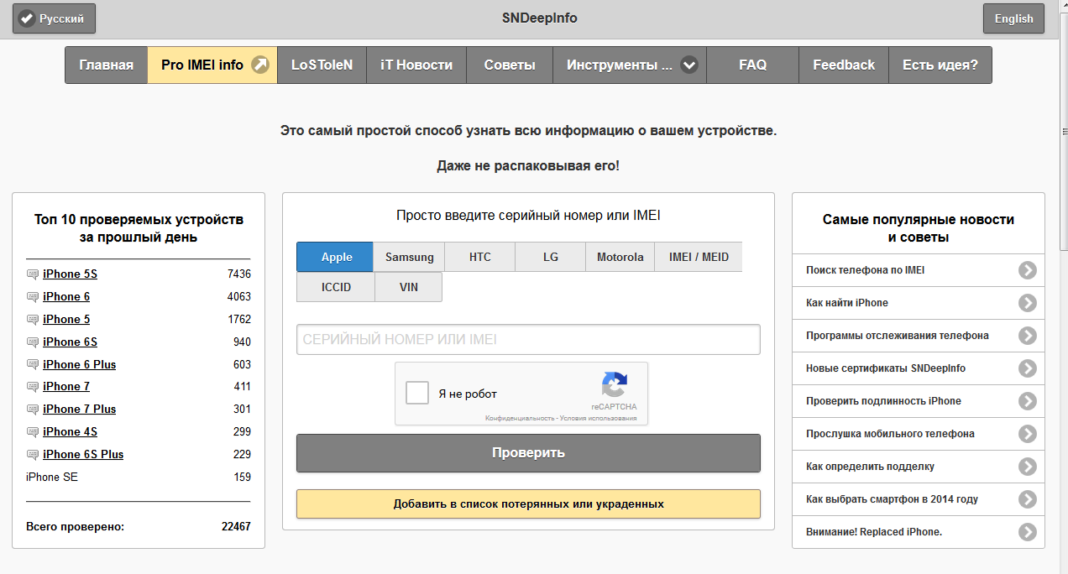
Task: Click the comment icon beside iPhone 6S
Action: coord(32,342)
